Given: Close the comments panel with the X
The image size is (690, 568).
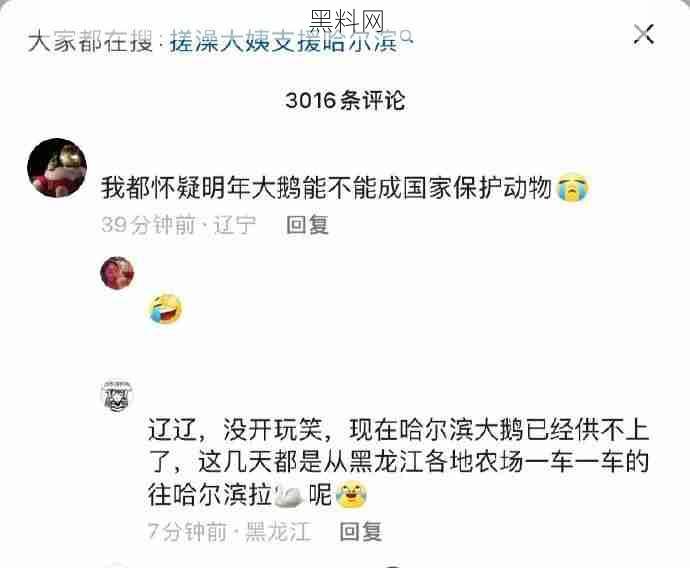Looking at the screenshot, I should (644, 34).
